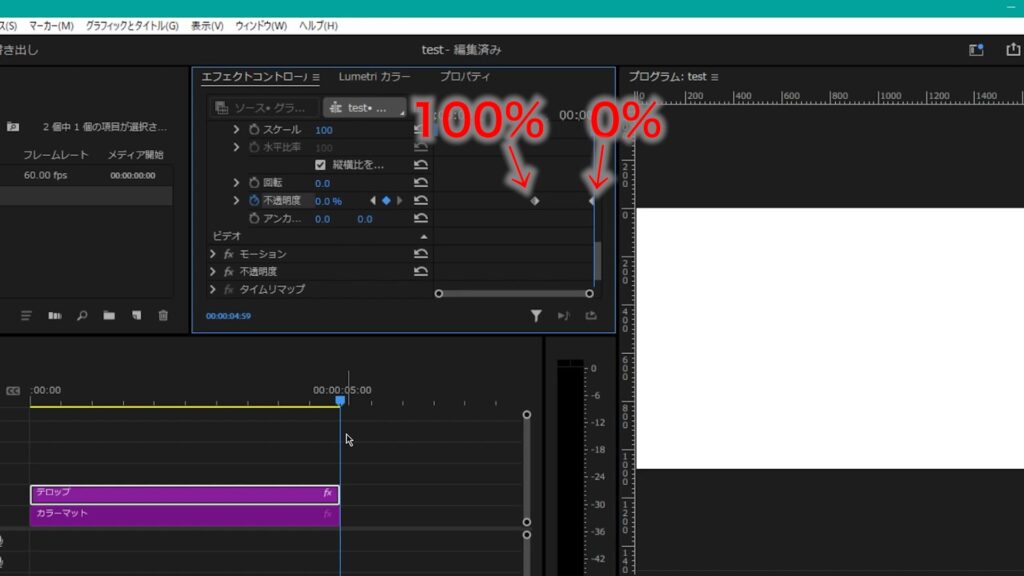The image size is (1024, 576).
Task: Reset the アンカー parameter
Action: pyautogui.click(x=421, y=218)
